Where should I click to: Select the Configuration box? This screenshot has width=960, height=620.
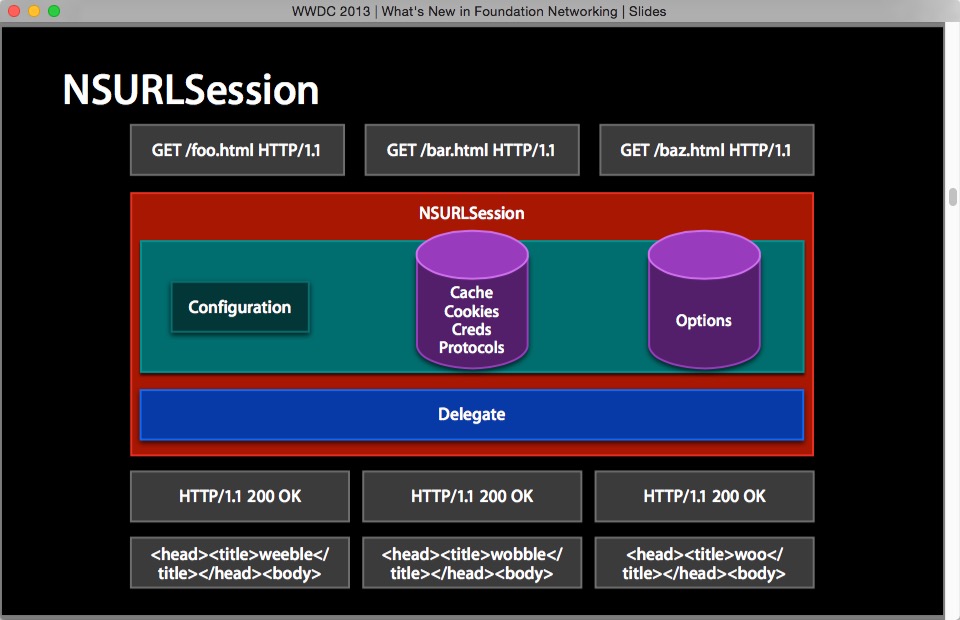[x=240, y=307]
